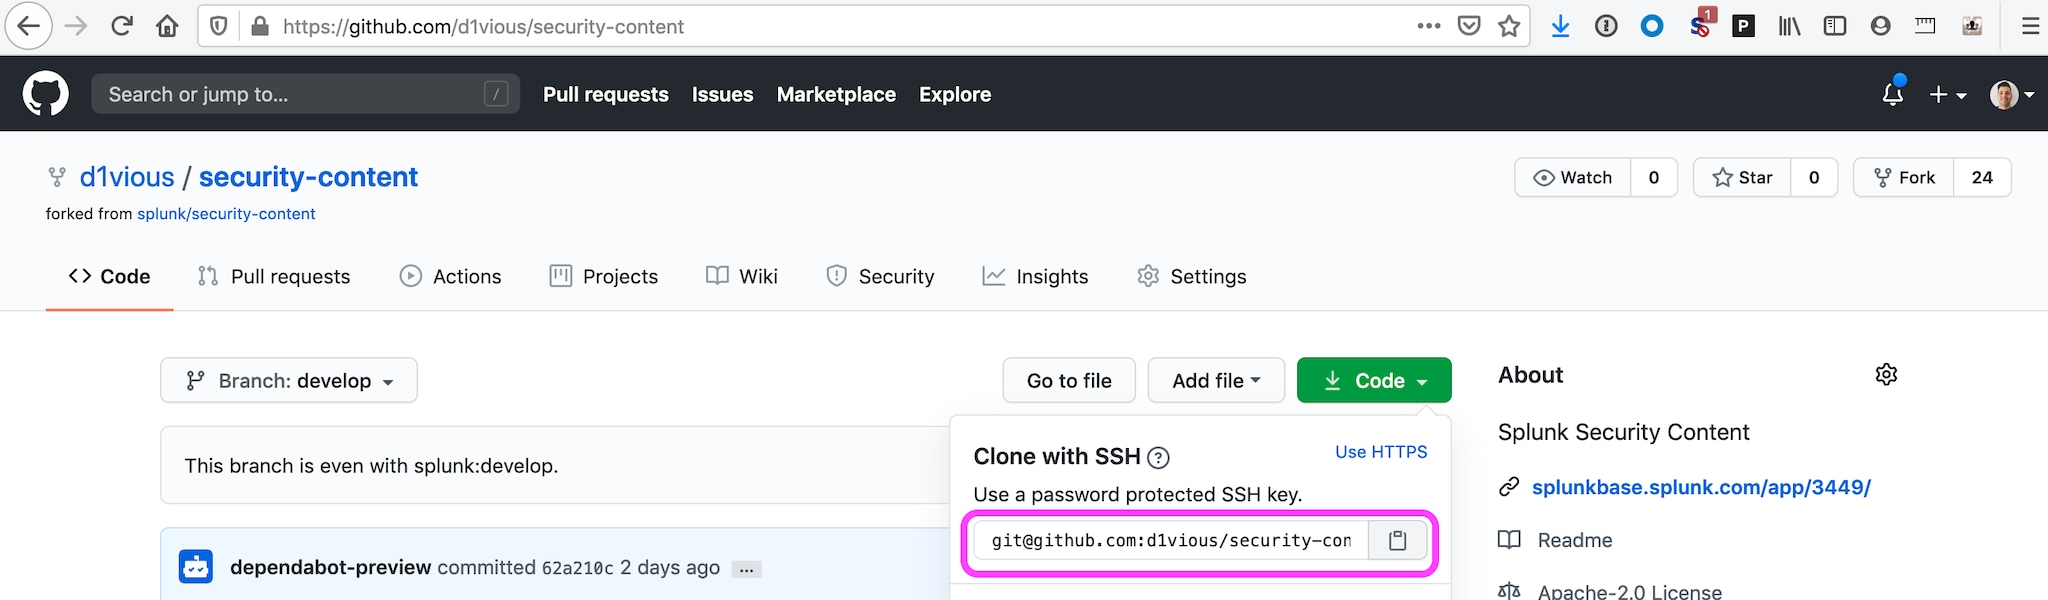Open the user avatar profile dropdown
The height and width of the screenshot is (600, 2048).
(x=2012, y=94)
